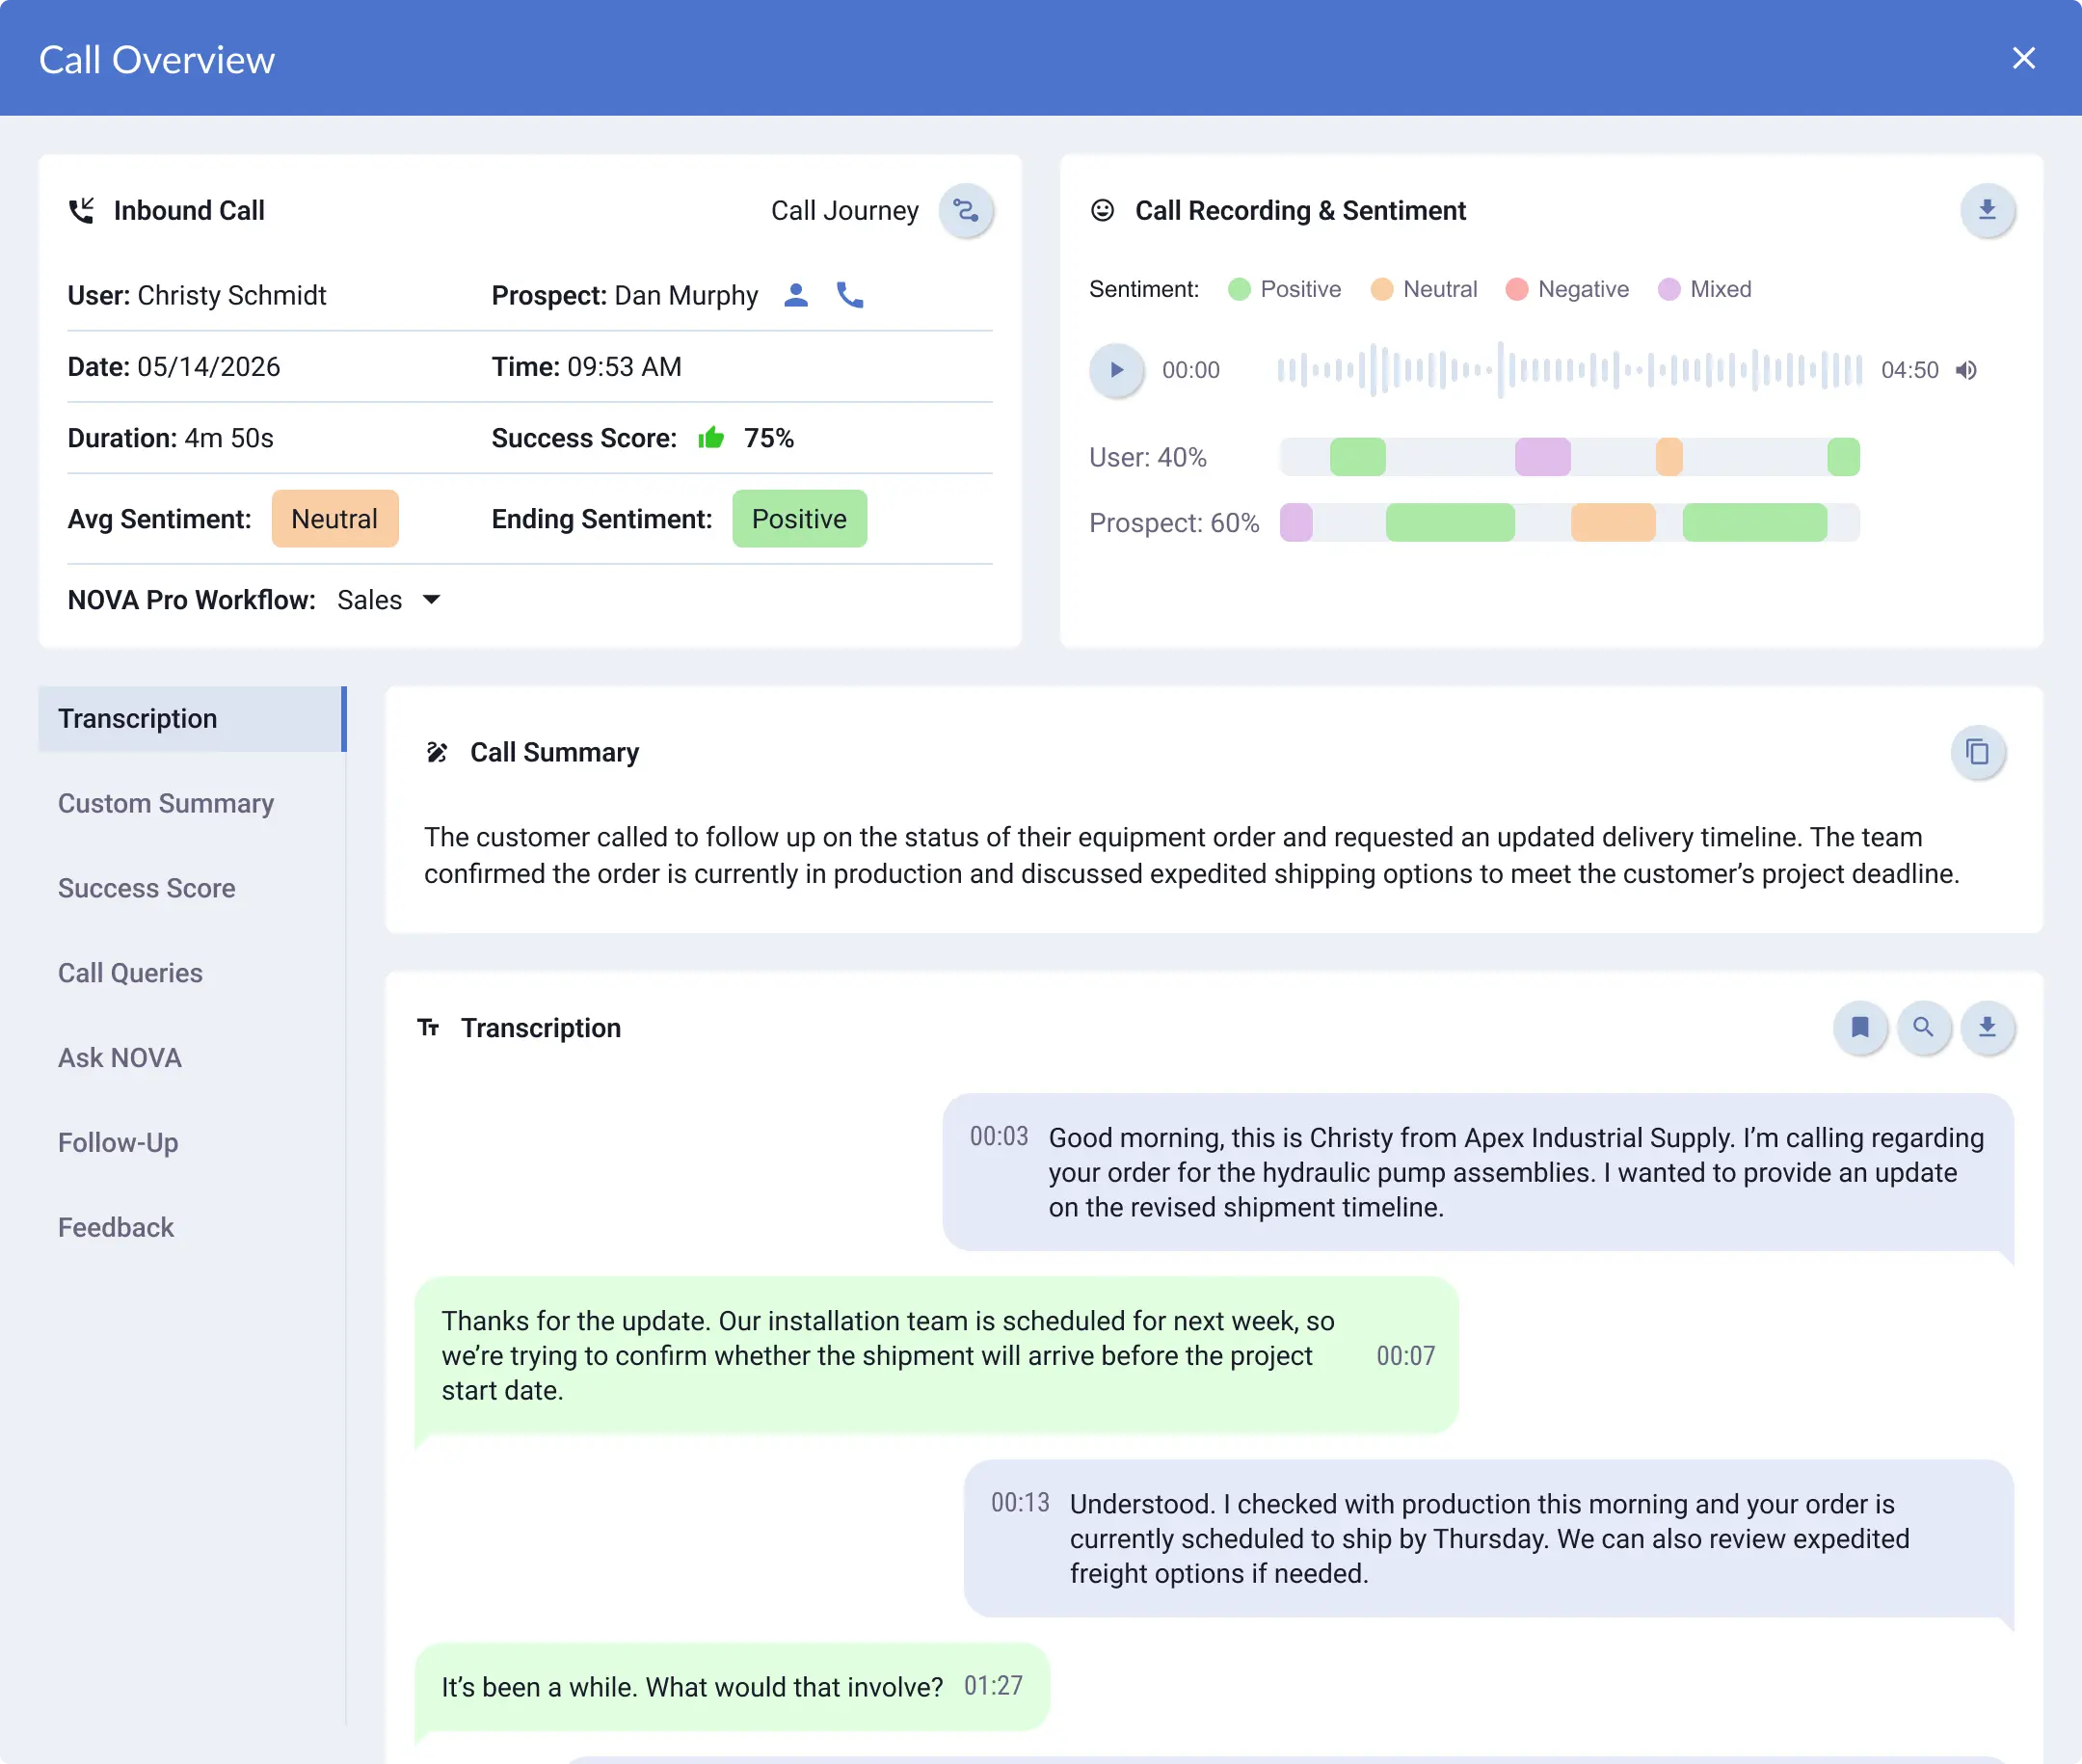Viewport: 2082px width, 1764px height.
Task: Click the Negative sentiment legend dot
Action: (x=1517, y=289)
